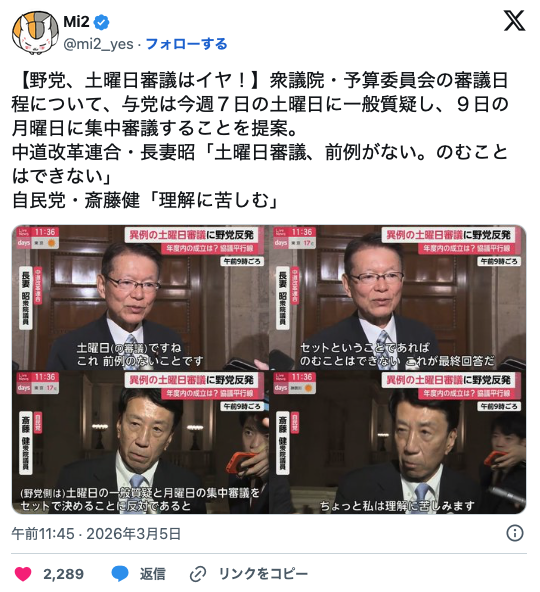
Task: Click the Mi2 display name
Action: click(x=76, y=22)
